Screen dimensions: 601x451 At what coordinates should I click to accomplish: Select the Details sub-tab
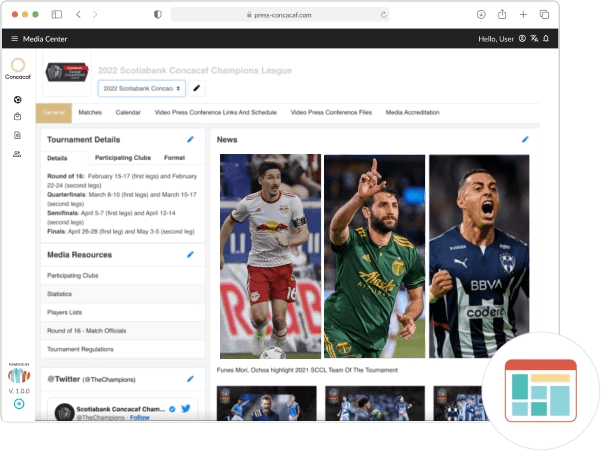pyautogui.click(x=57, y=158)
